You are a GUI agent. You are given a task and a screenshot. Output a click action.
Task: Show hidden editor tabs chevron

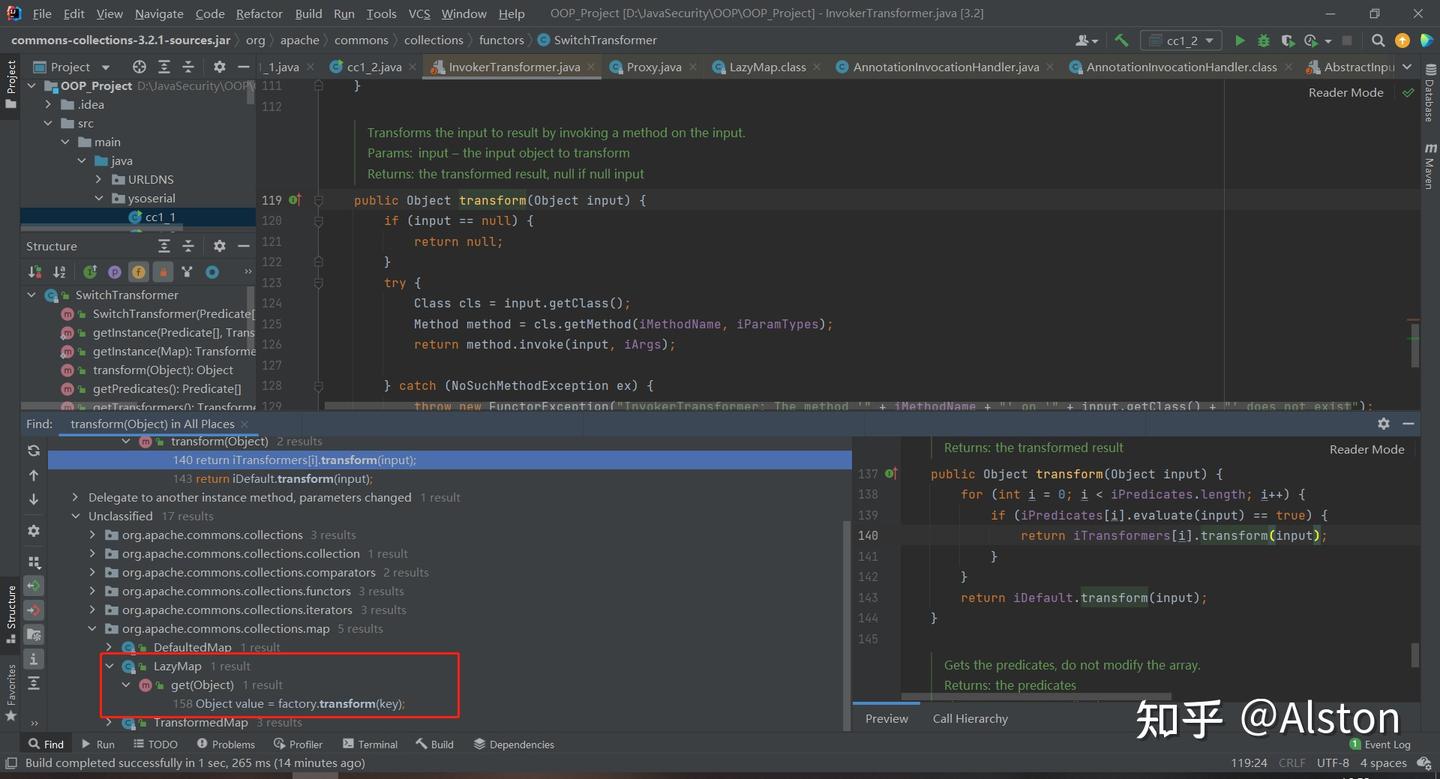(x=1408, y=67)
